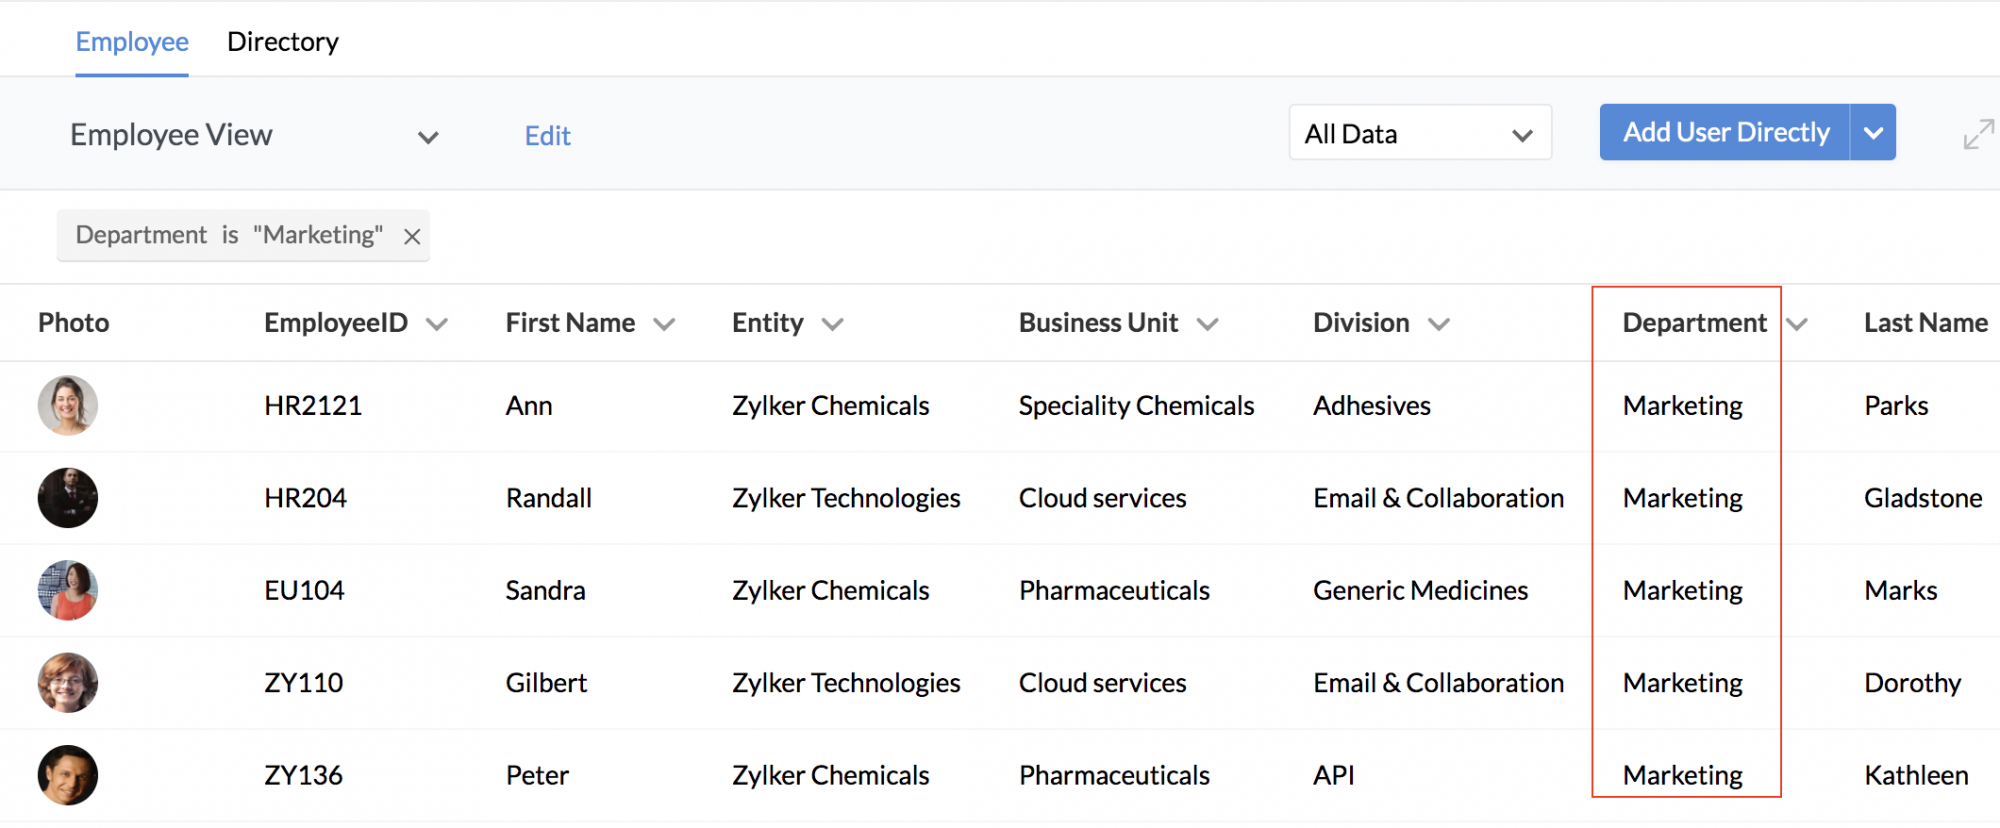Open the EmployeeID column dropdown arrow
The width and height of the screenshot is (2000, 828).
point(437,324)
